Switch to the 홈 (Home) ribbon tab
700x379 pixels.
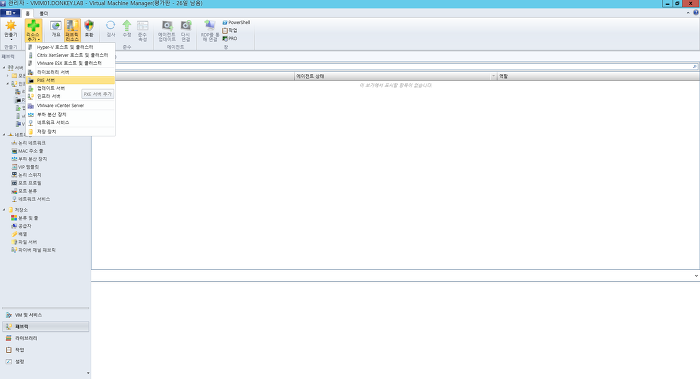click(x=28, y=14)
